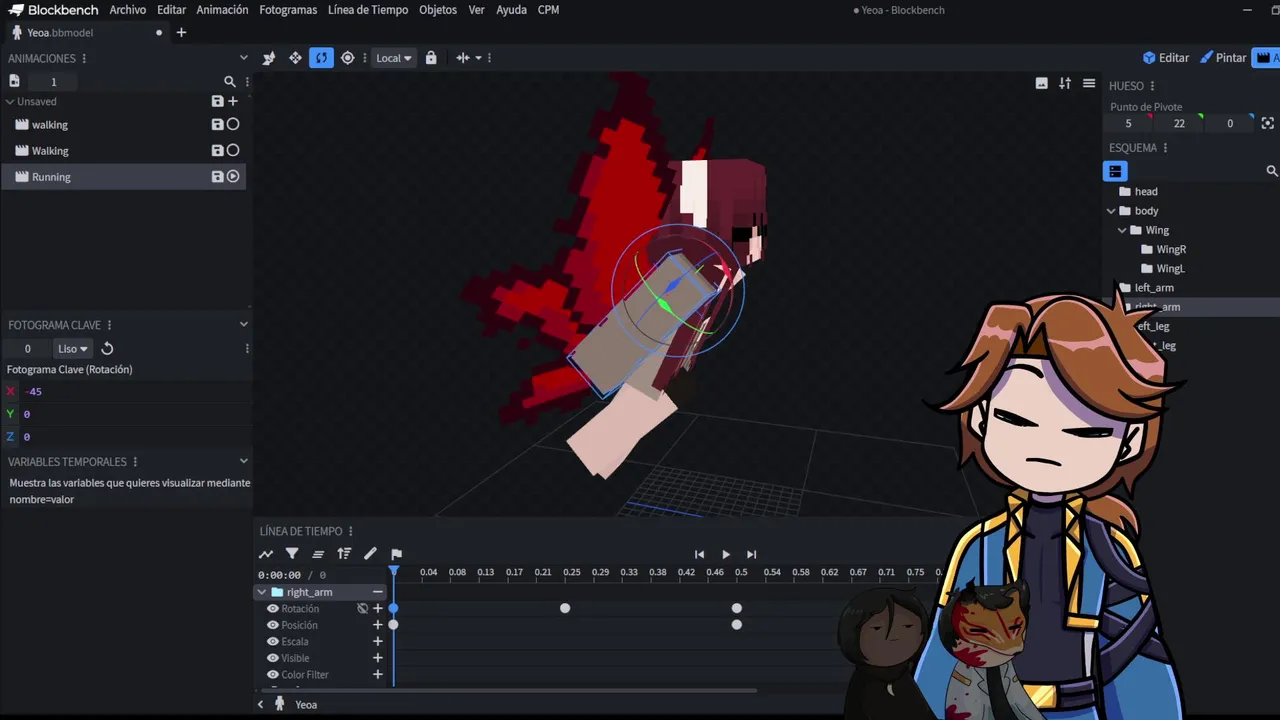Remove right_arm animator with minus

click(378, 592)
